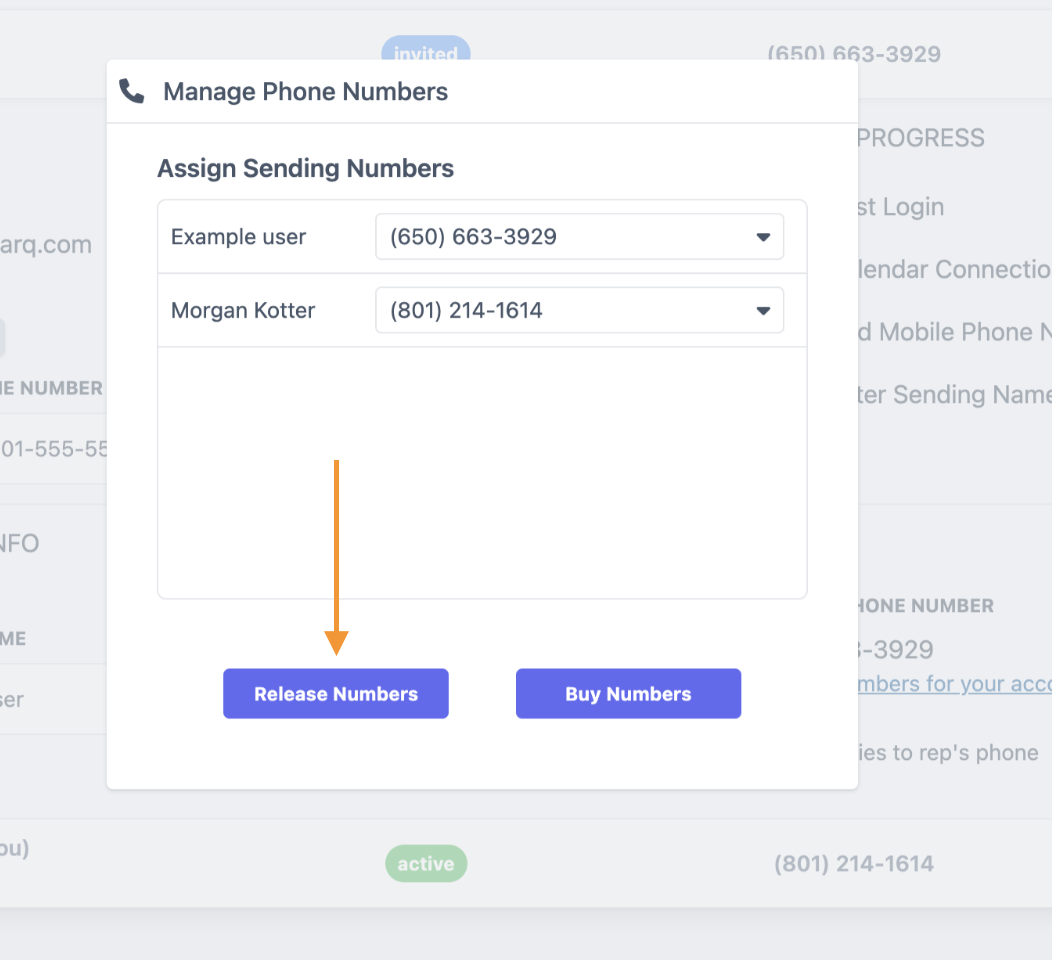1052x960 pixels.
Task: Click the Calendar Connection progress item
Action: 951,269
